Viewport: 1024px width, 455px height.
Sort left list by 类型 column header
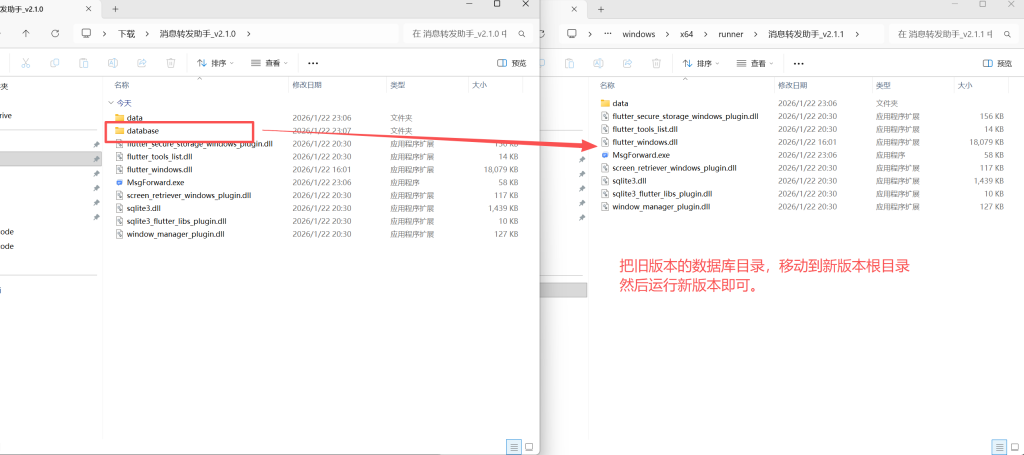(x=398, y=85)
